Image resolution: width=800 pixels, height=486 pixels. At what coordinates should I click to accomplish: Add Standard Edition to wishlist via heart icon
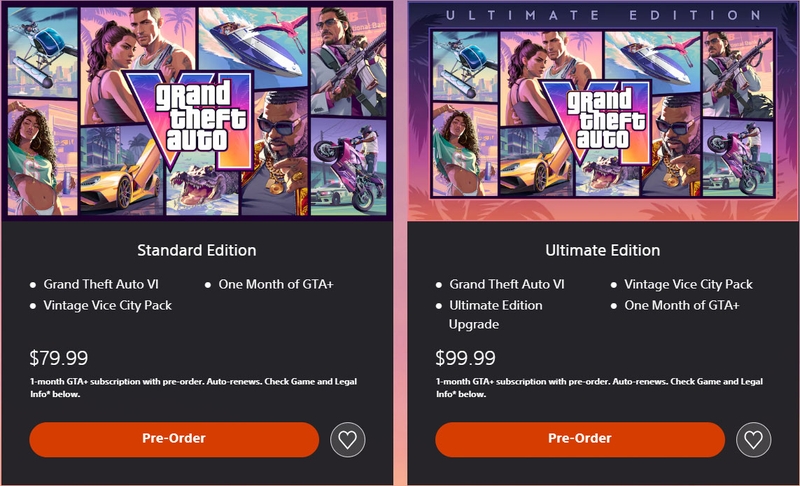click(347, 440)
